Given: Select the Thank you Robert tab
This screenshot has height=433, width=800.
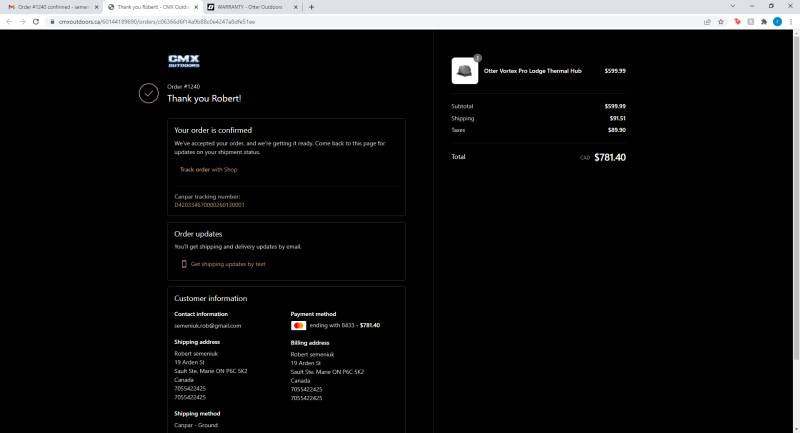Looking at the screenshot, I should coord(152,7).
